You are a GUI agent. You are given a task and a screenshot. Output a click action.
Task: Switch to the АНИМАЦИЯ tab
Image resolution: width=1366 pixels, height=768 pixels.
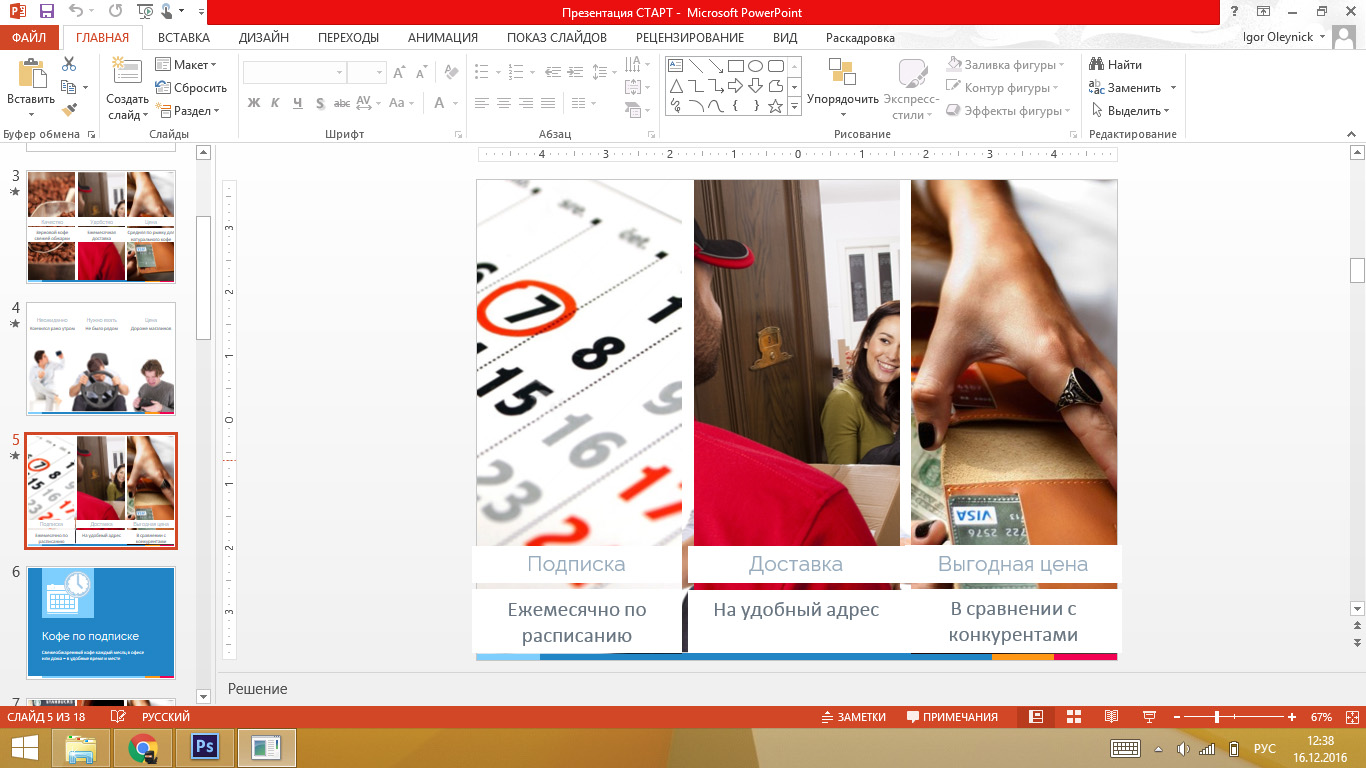point(443,38)
